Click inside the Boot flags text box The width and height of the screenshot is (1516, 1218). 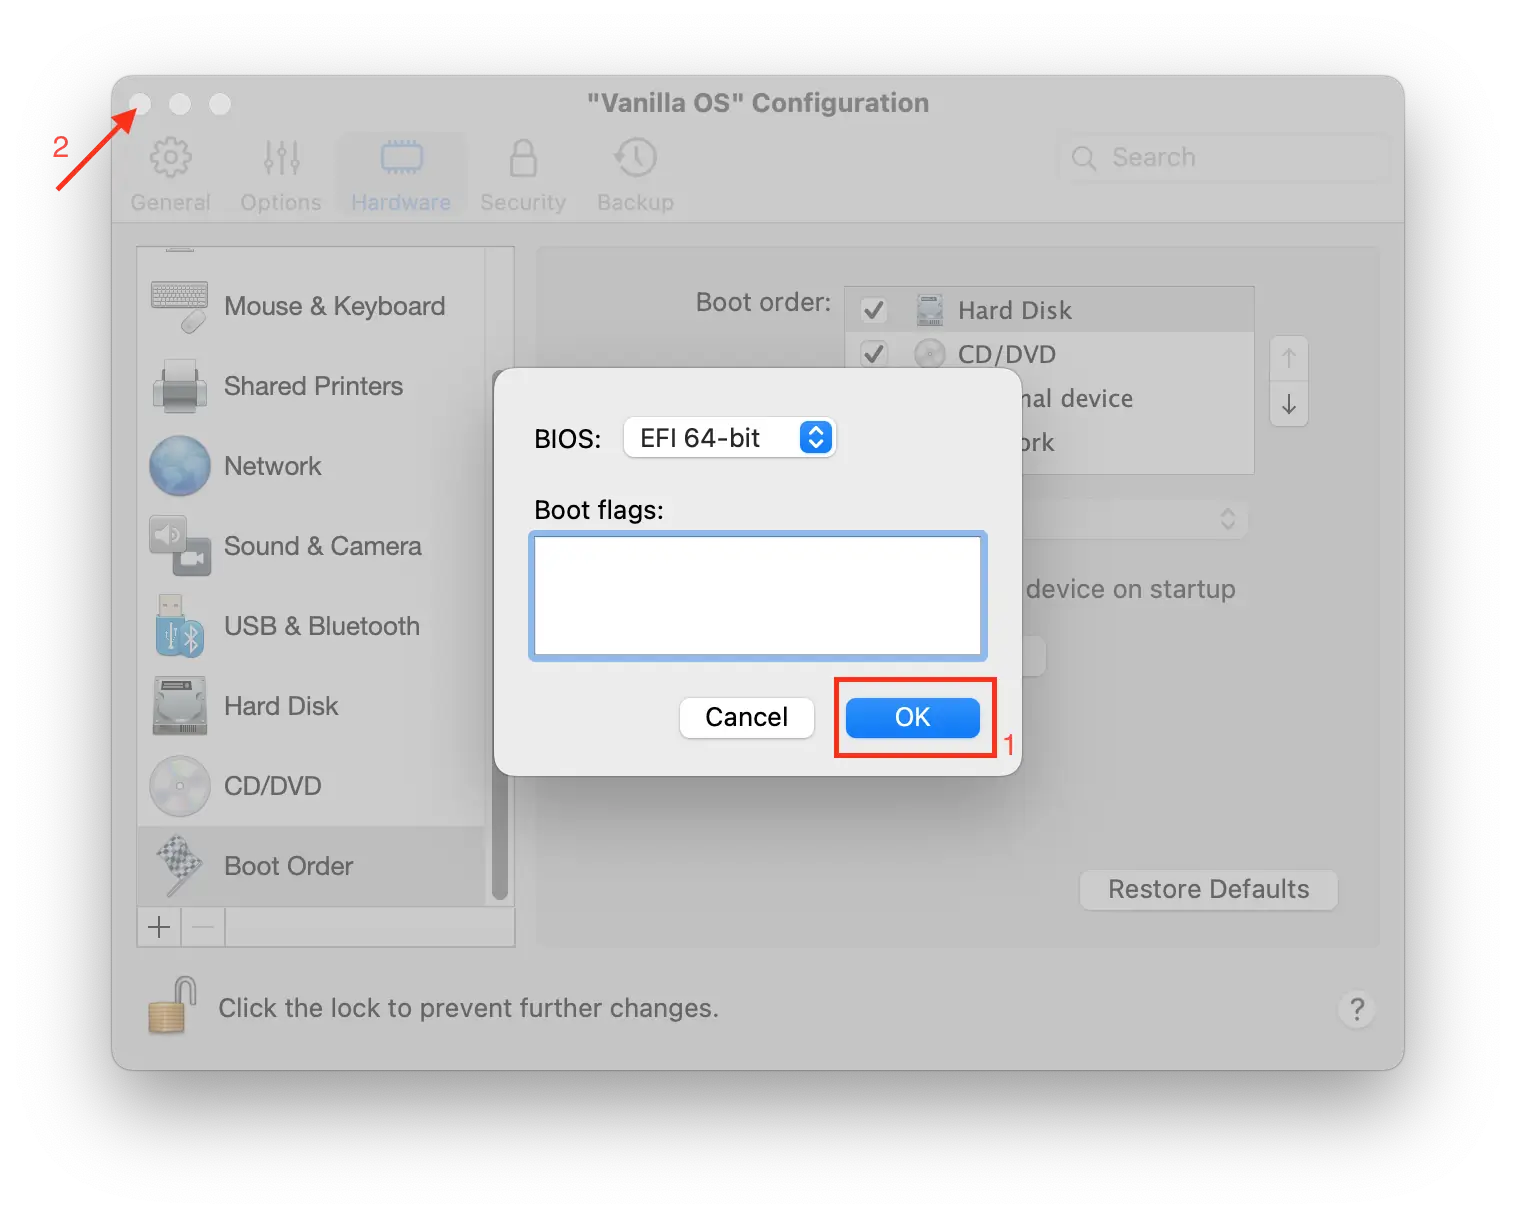758,596
